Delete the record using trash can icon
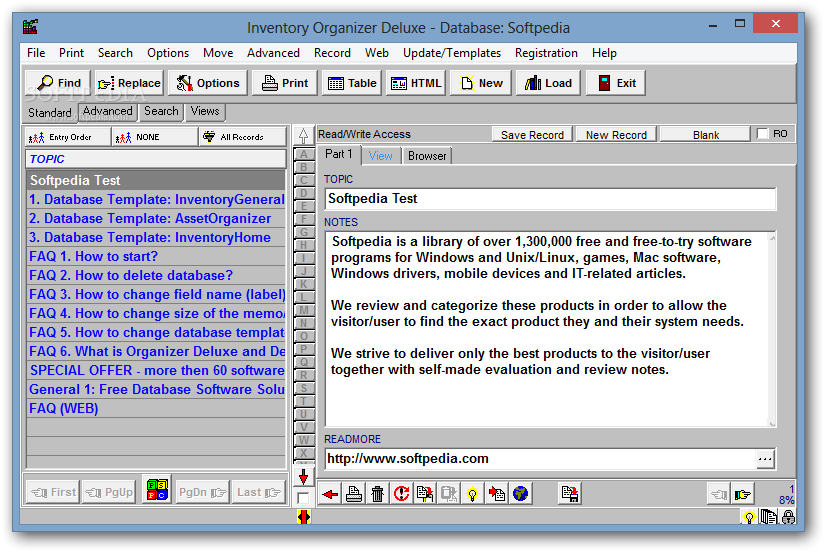The width and height of the screenshot is (825, 552). 377,494
